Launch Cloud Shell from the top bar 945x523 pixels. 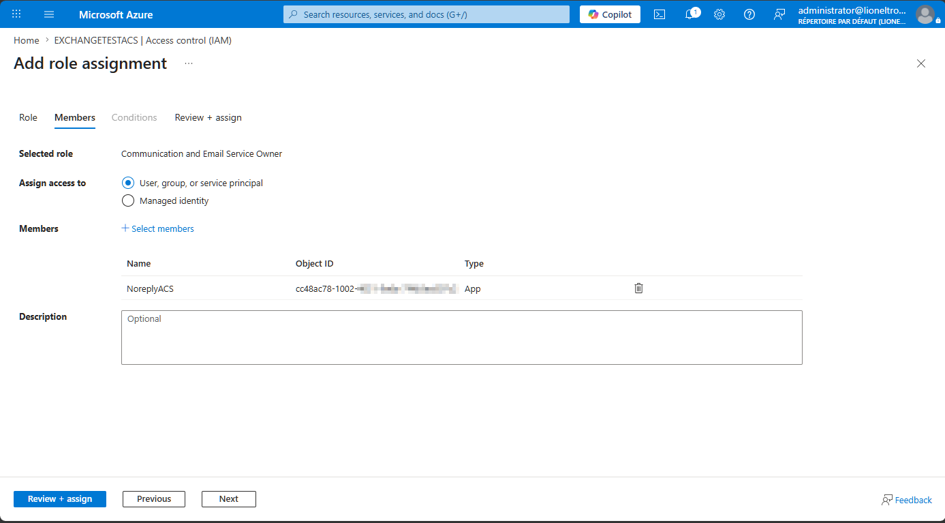point(659,14)
